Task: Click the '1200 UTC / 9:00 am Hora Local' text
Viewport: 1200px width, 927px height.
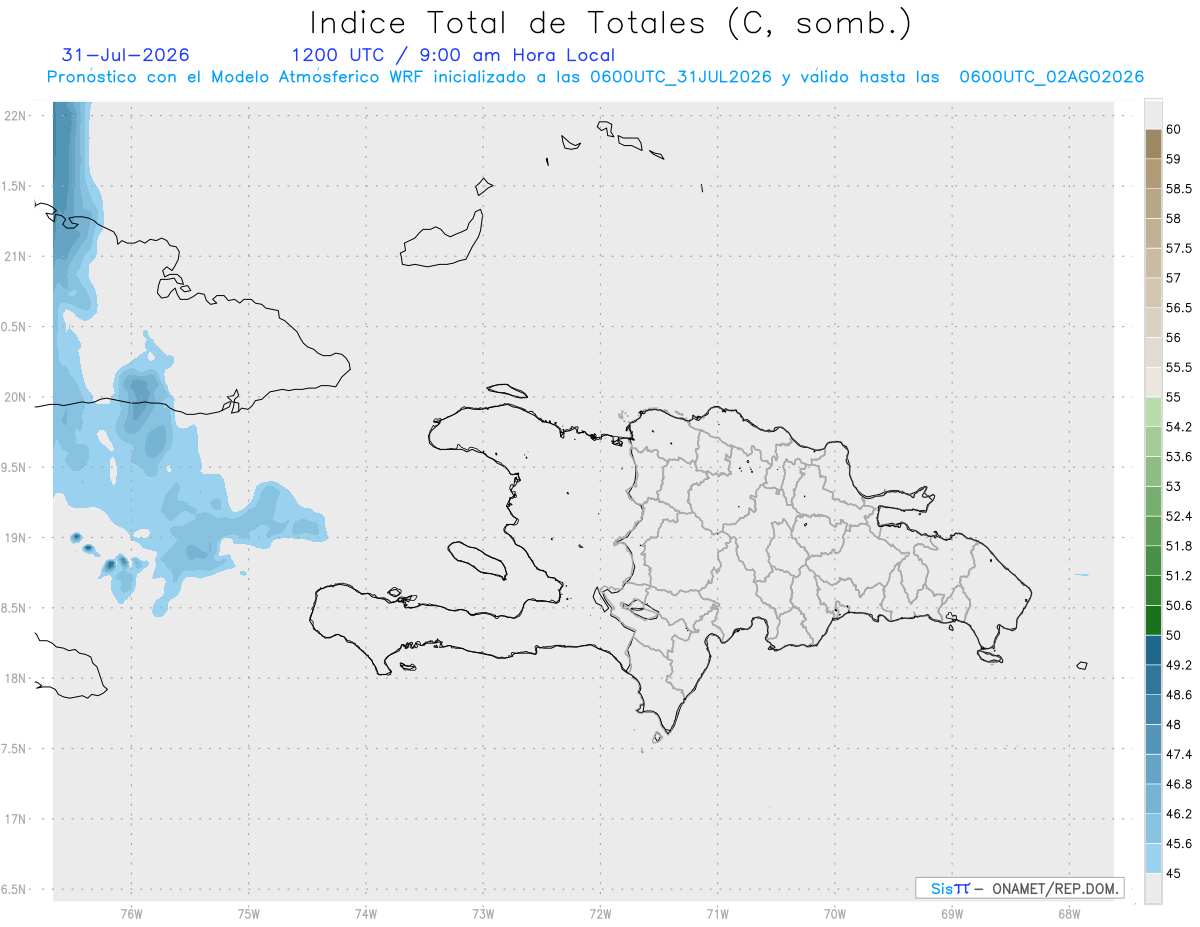Action: tap(453, 55)
